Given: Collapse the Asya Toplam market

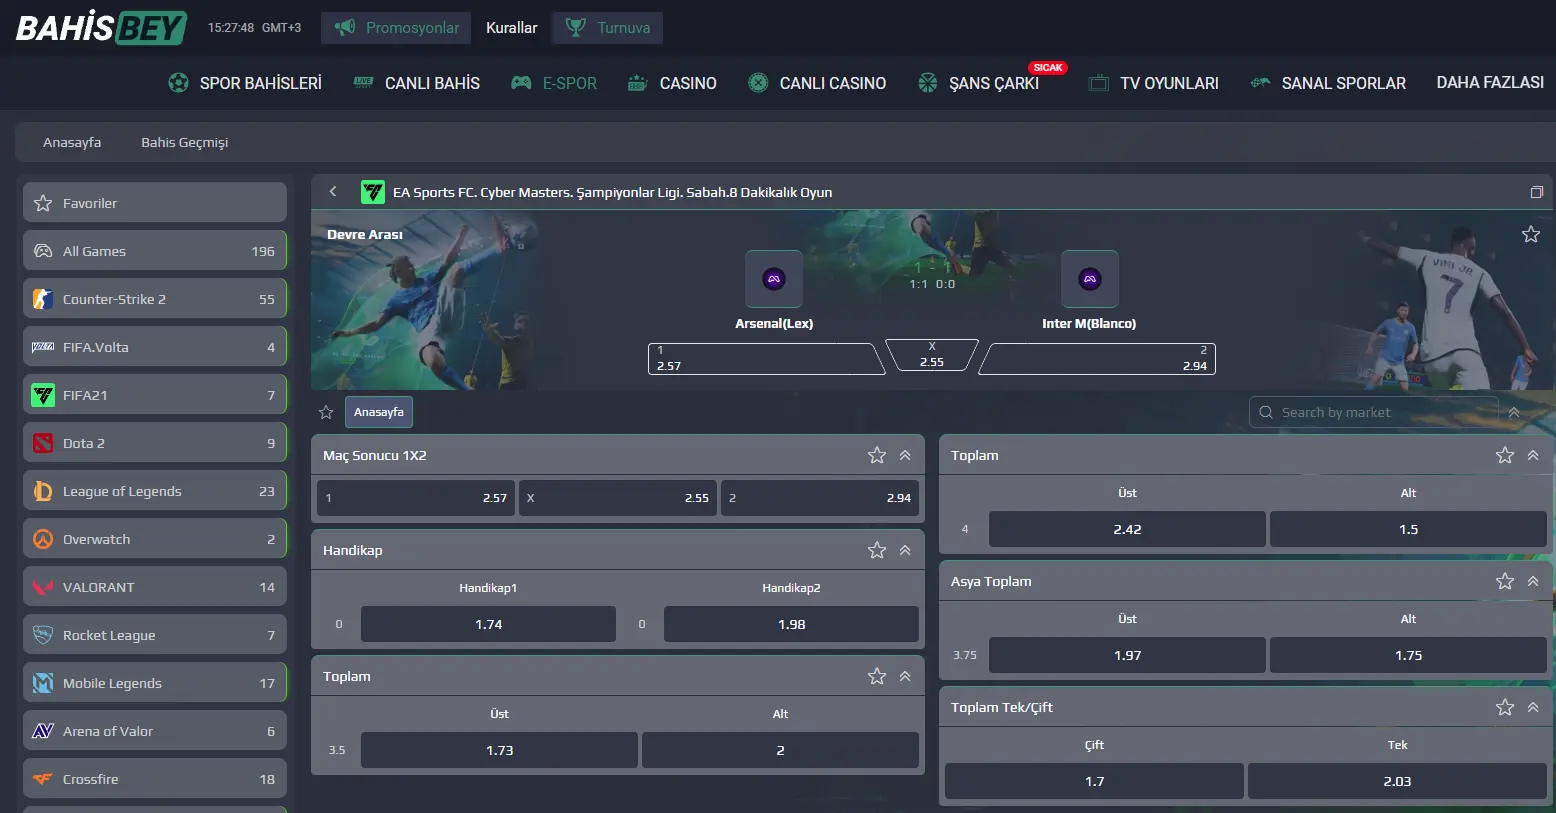Looking at the screenshot, I should pos(1533,581).
